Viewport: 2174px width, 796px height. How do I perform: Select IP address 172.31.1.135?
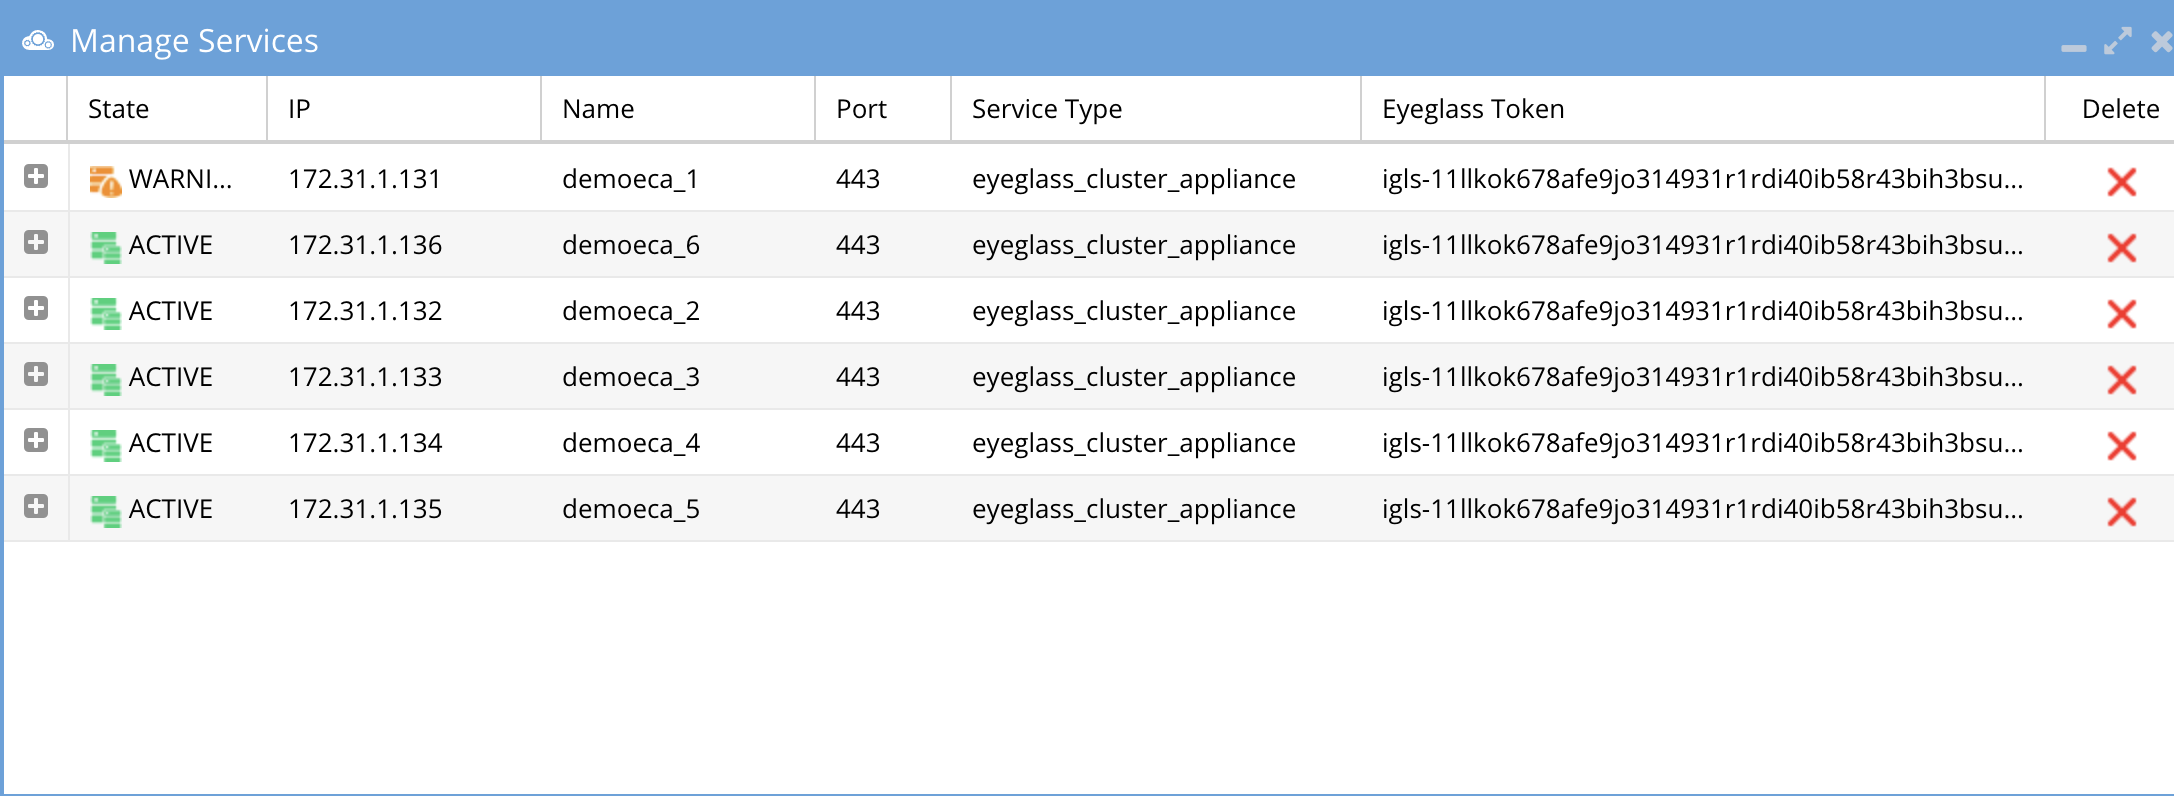[x=365, y=509]
